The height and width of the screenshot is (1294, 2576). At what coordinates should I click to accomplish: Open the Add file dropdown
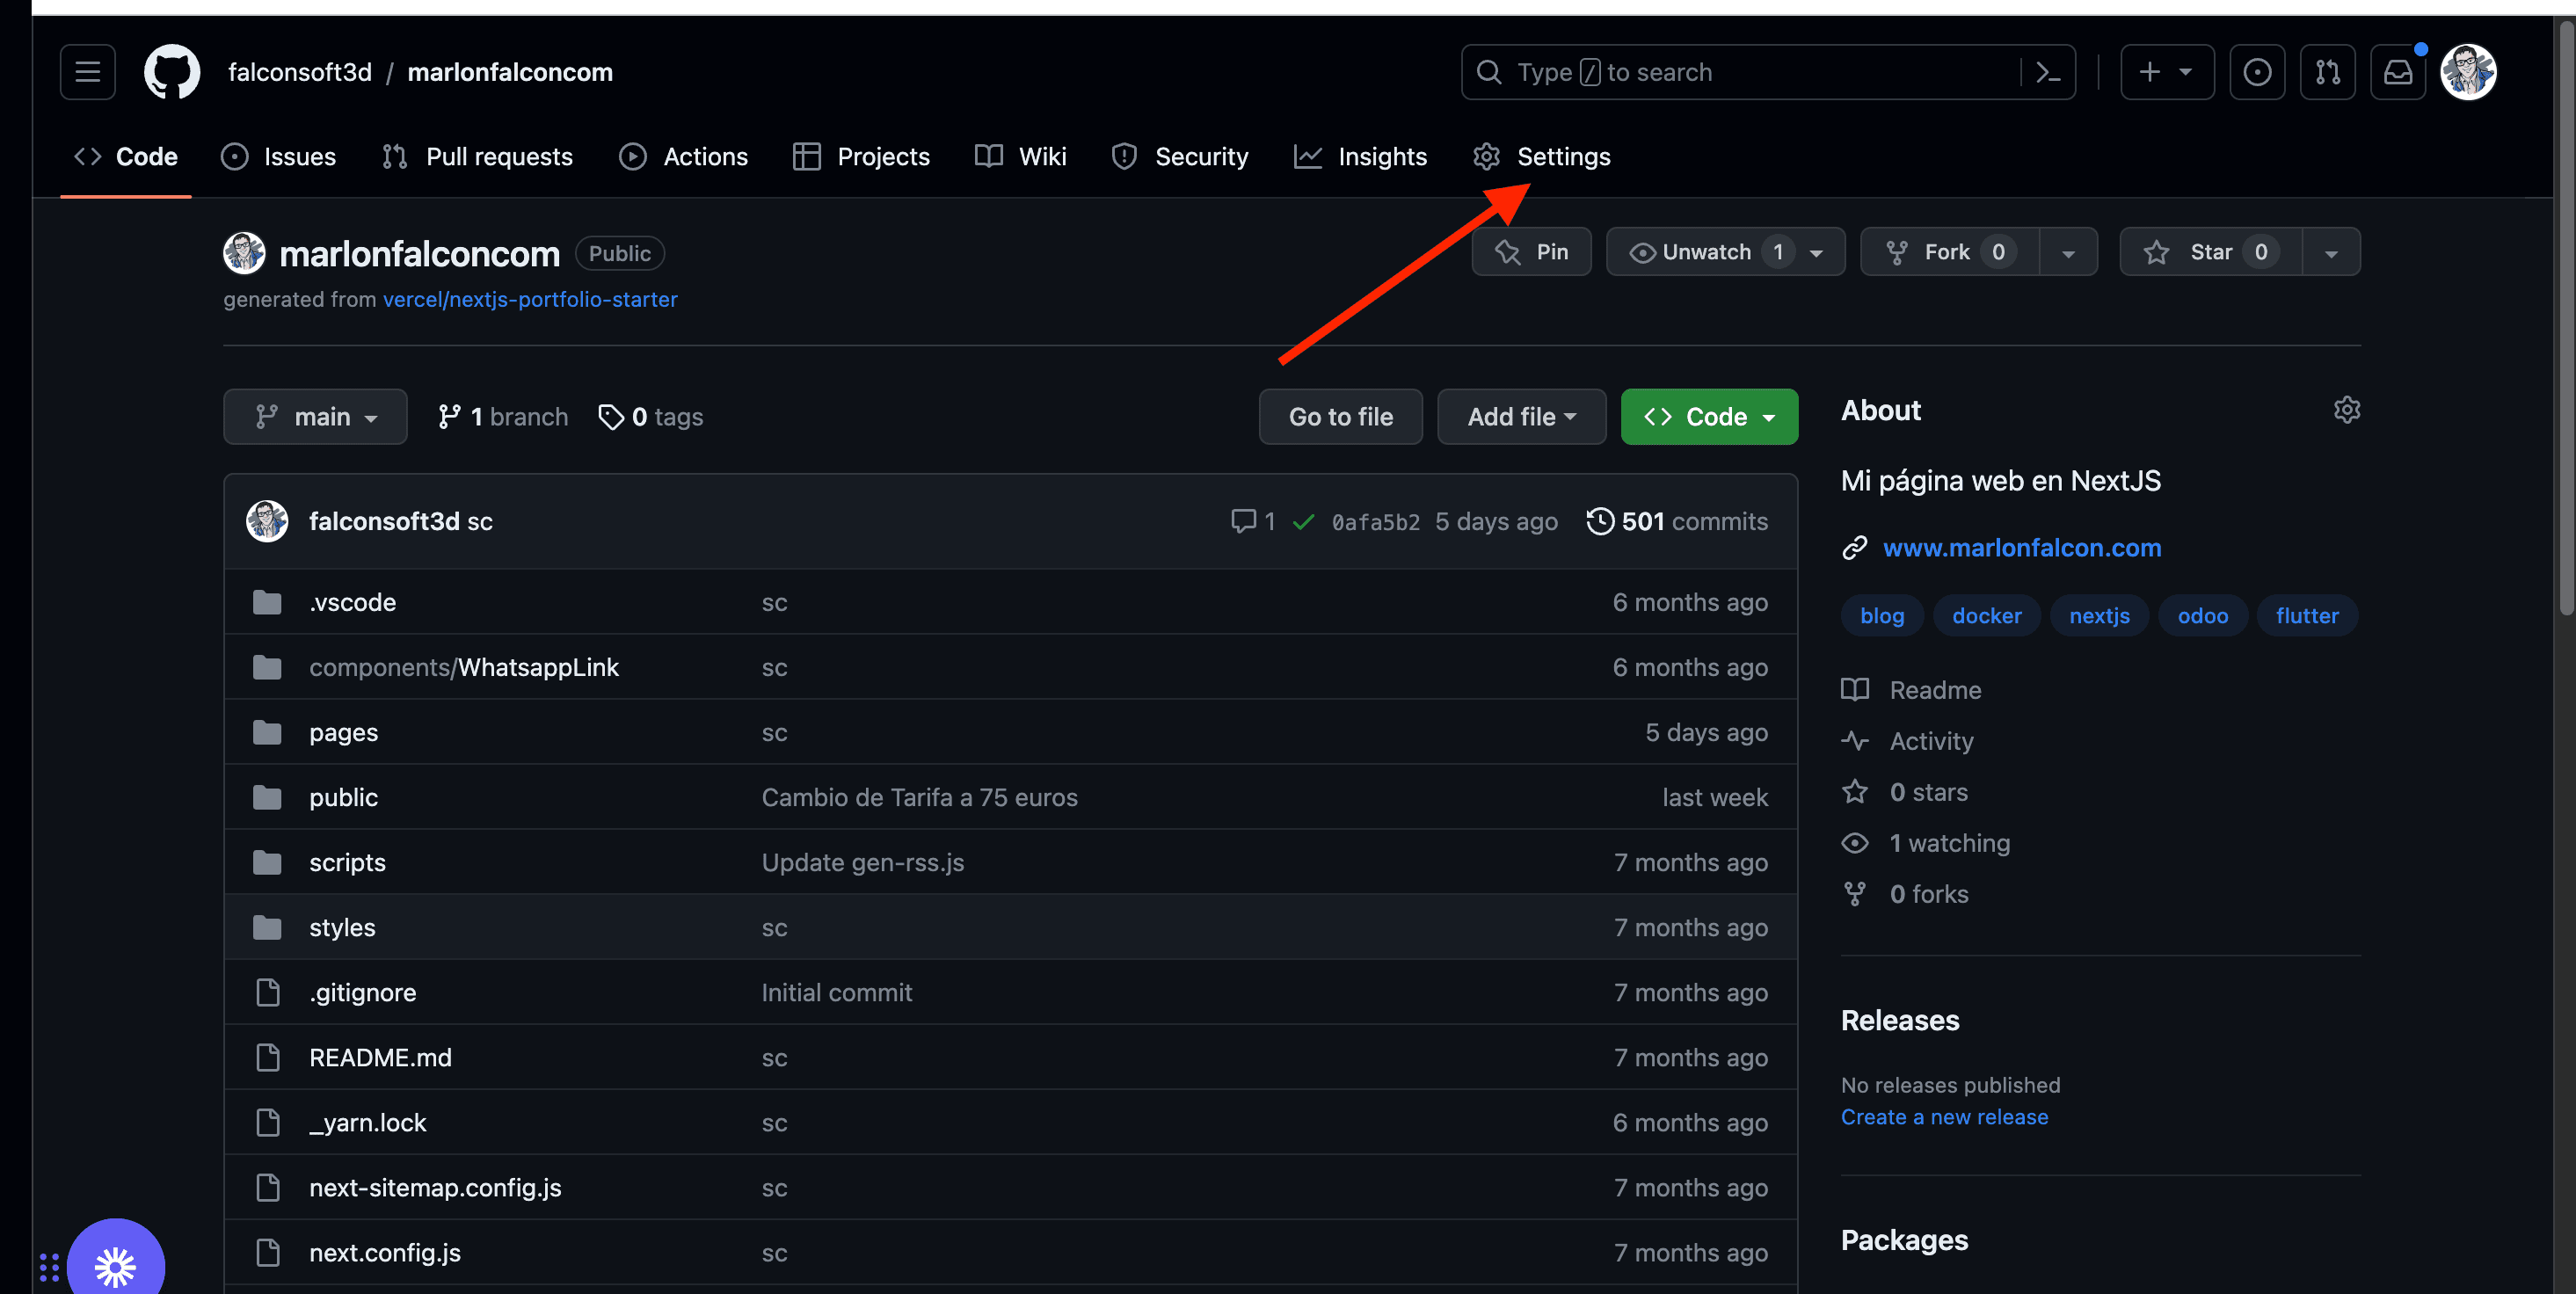[1521, 416]
